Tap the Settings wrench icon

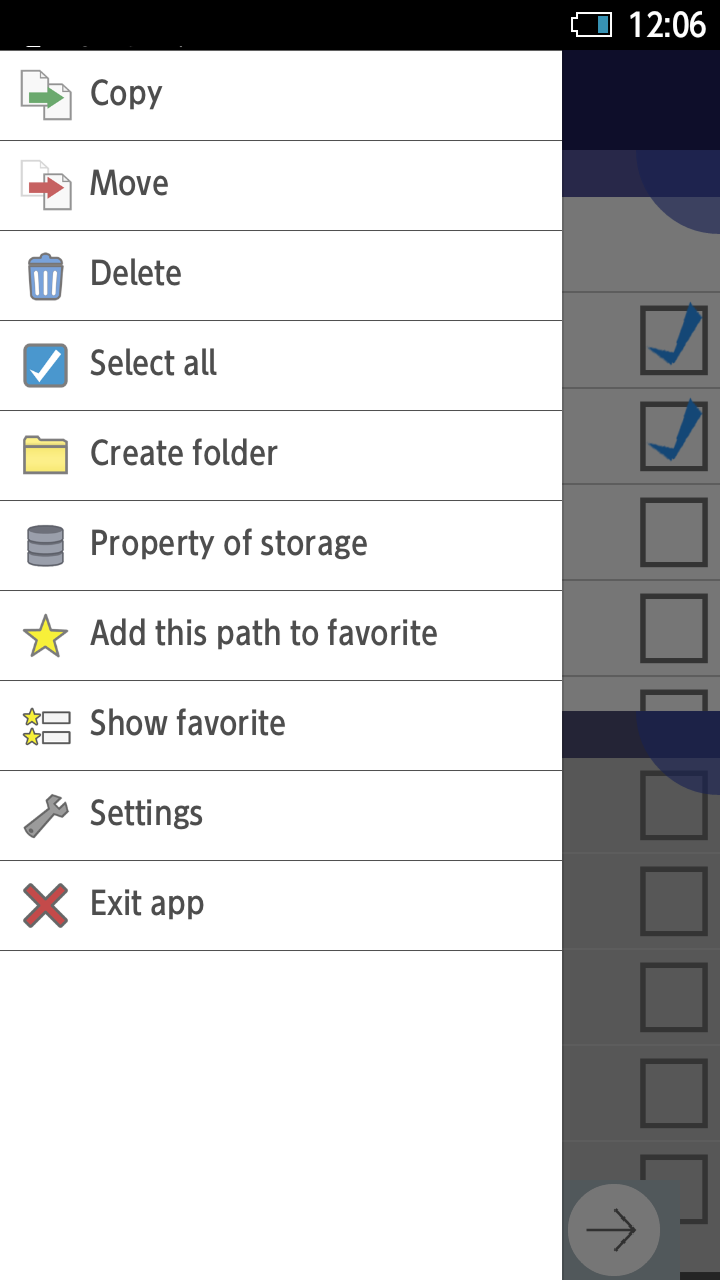click(46, 815)
